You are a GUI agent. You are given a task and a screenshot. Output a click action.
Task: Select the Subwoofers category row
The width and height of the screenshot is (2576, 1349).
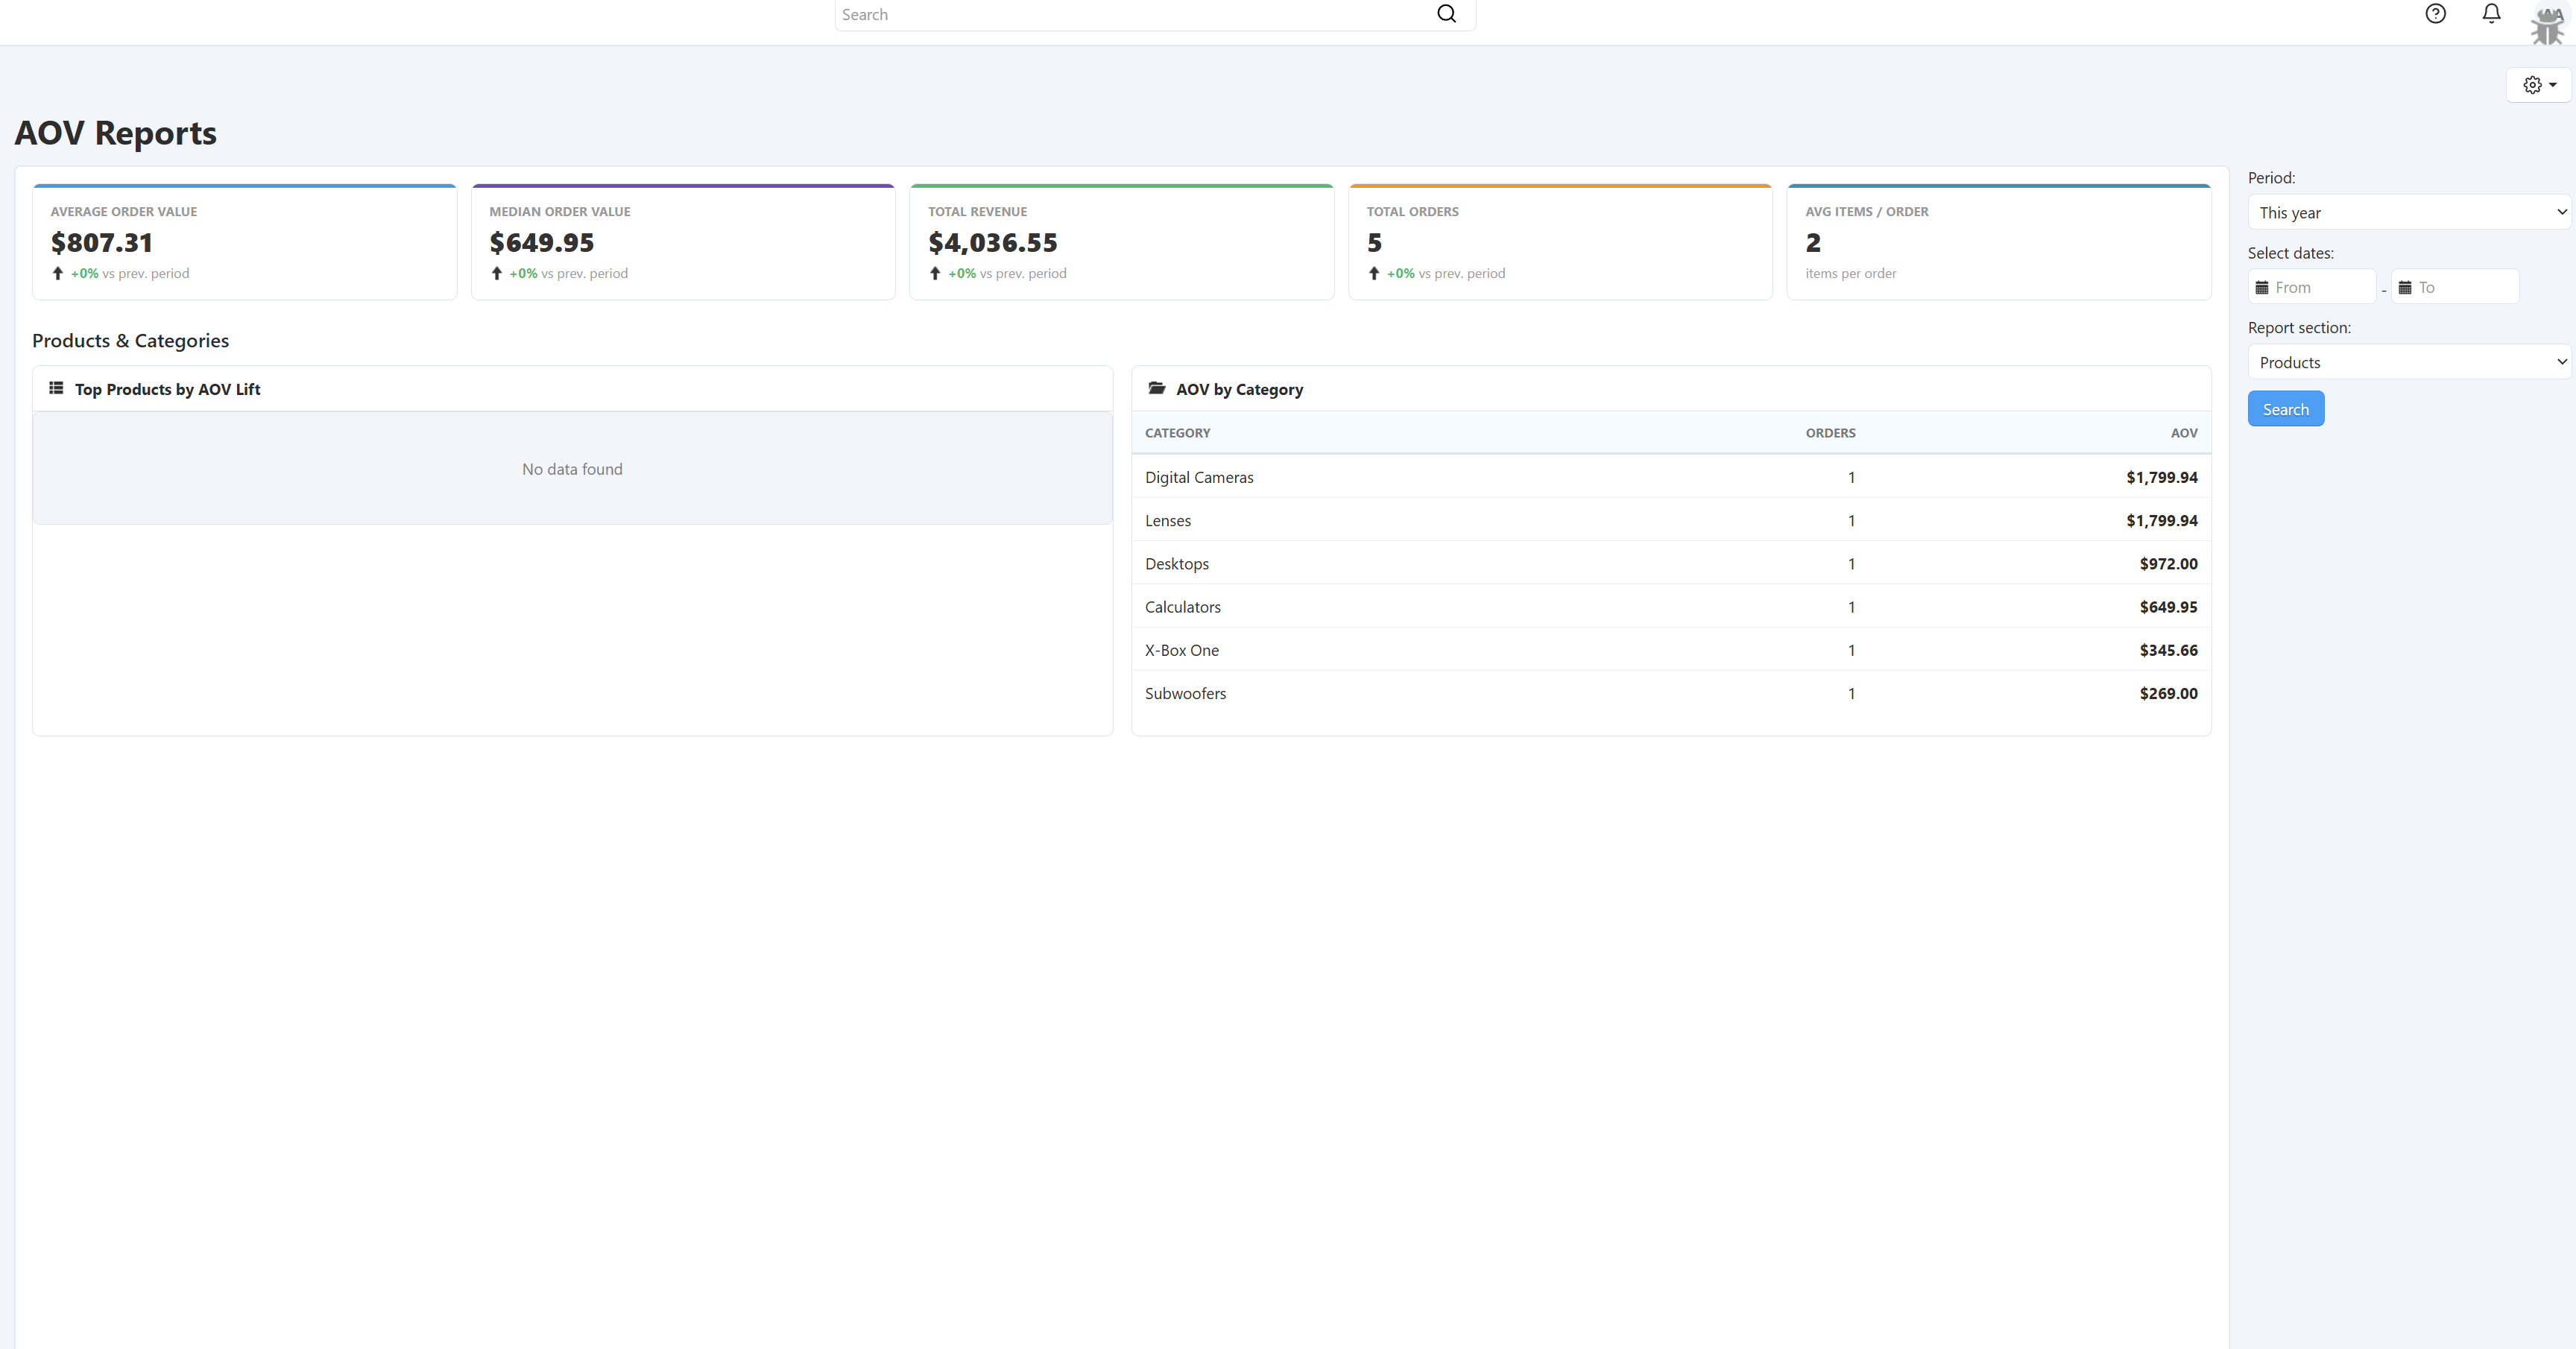pyautogui.click(x=1185, y=693)
